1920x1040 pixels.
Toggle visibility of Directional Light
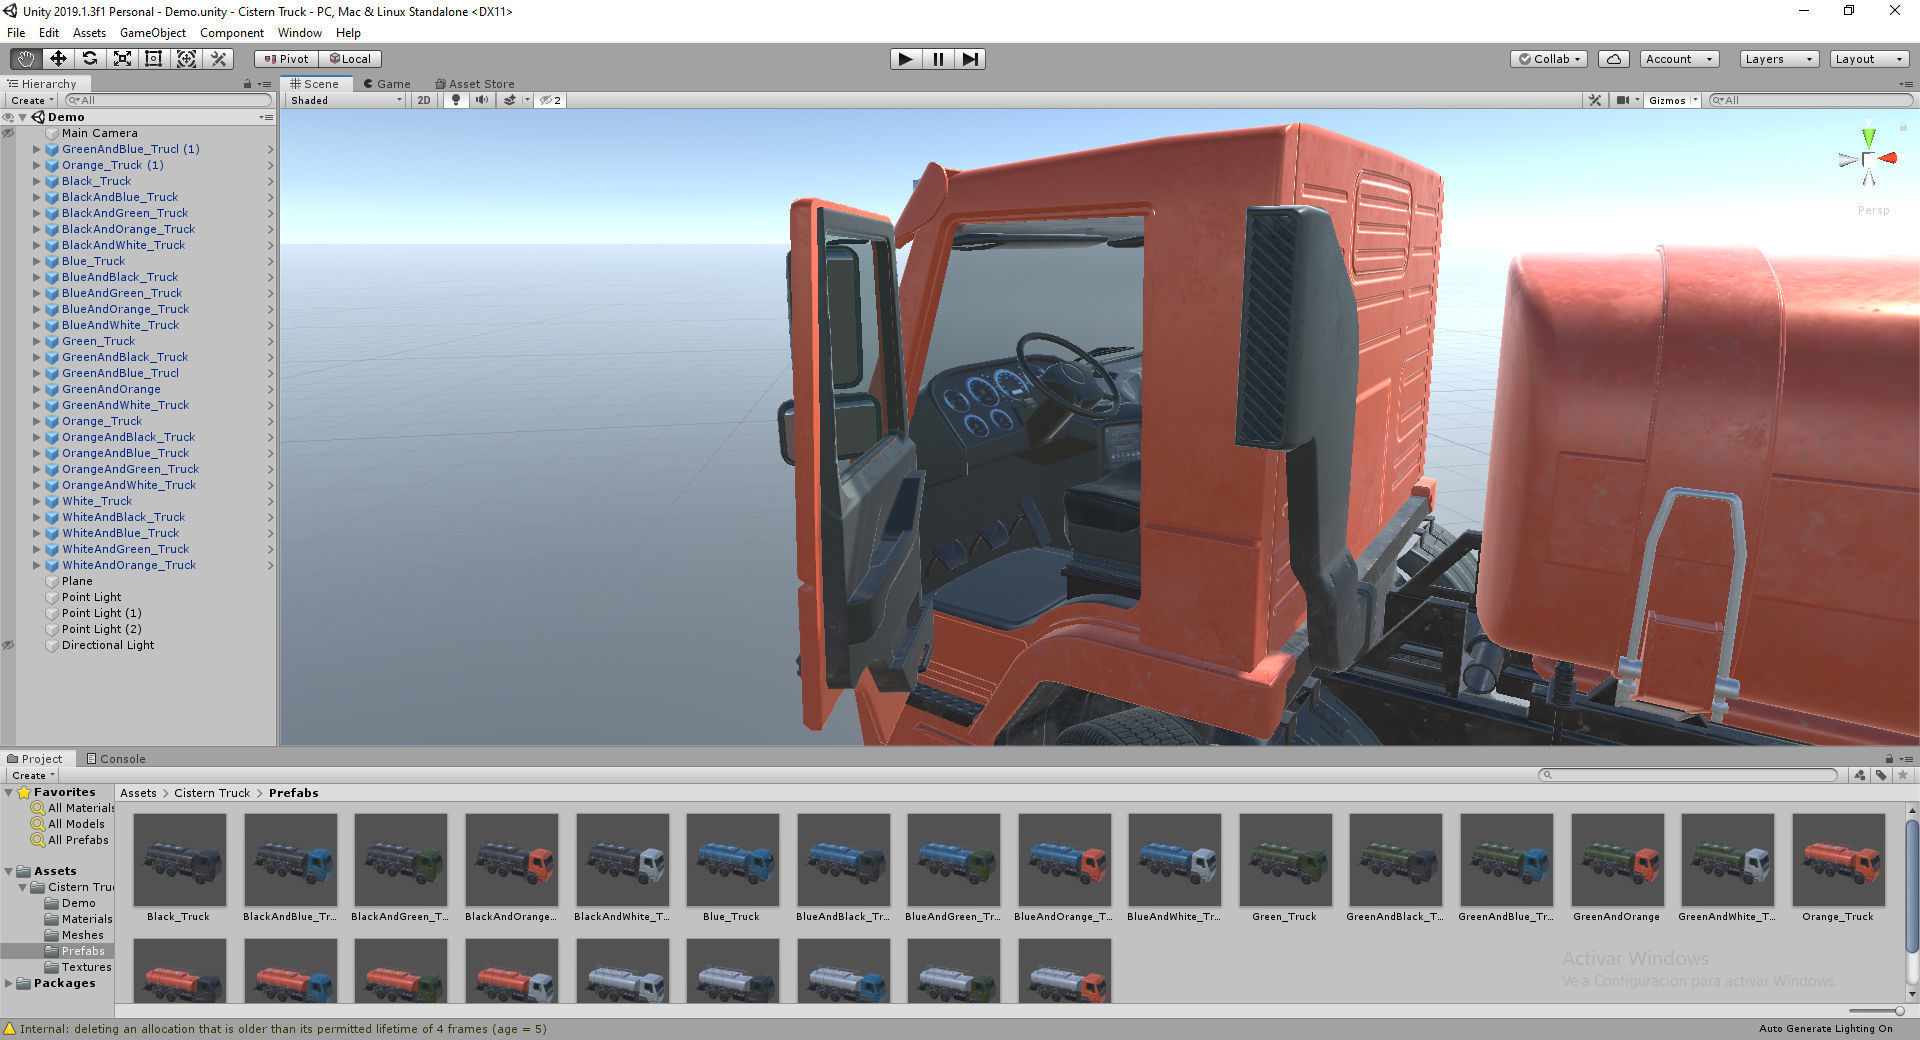pos(8,645)
